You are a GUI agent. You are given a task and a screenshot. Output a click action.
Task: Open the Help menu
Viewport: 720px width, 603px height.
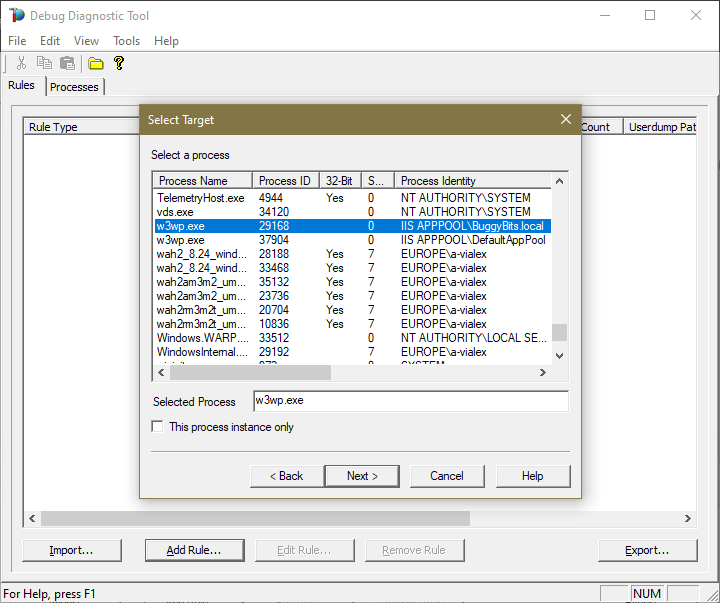click(166, 41)
